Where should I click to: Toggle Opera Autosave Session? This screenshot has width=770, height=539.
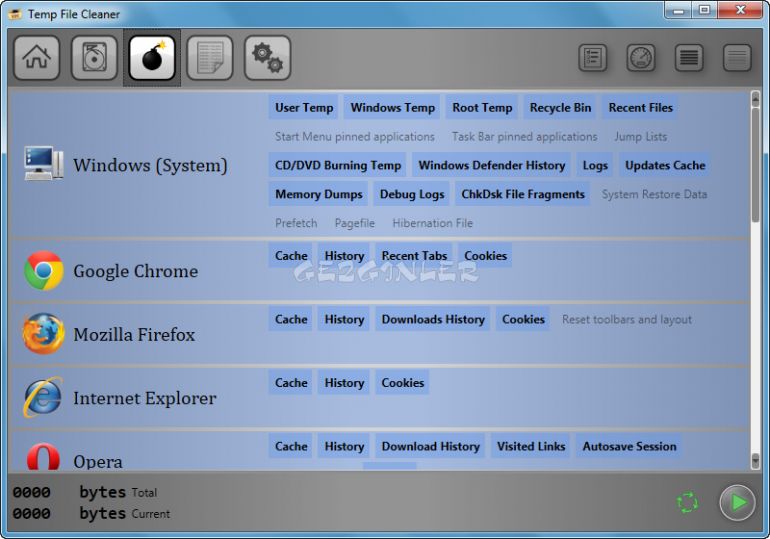[630, 446]
